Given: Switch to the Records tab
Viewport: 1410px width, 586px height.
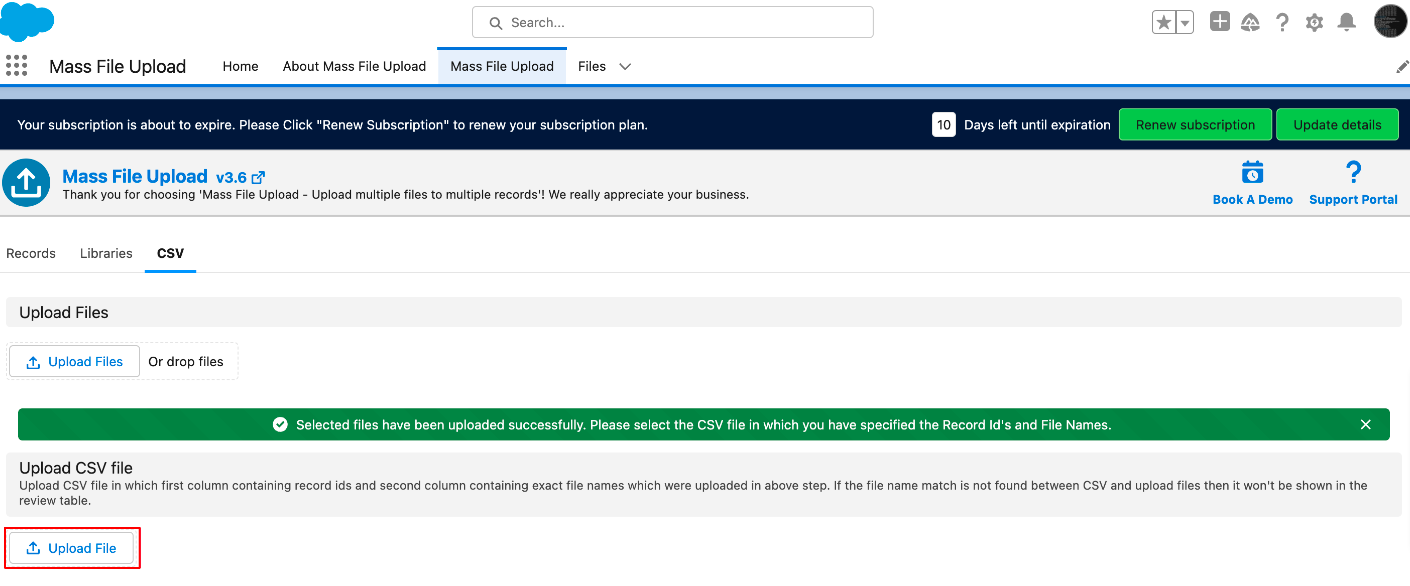Looking at the screenshot, I should tap(31, 253).
